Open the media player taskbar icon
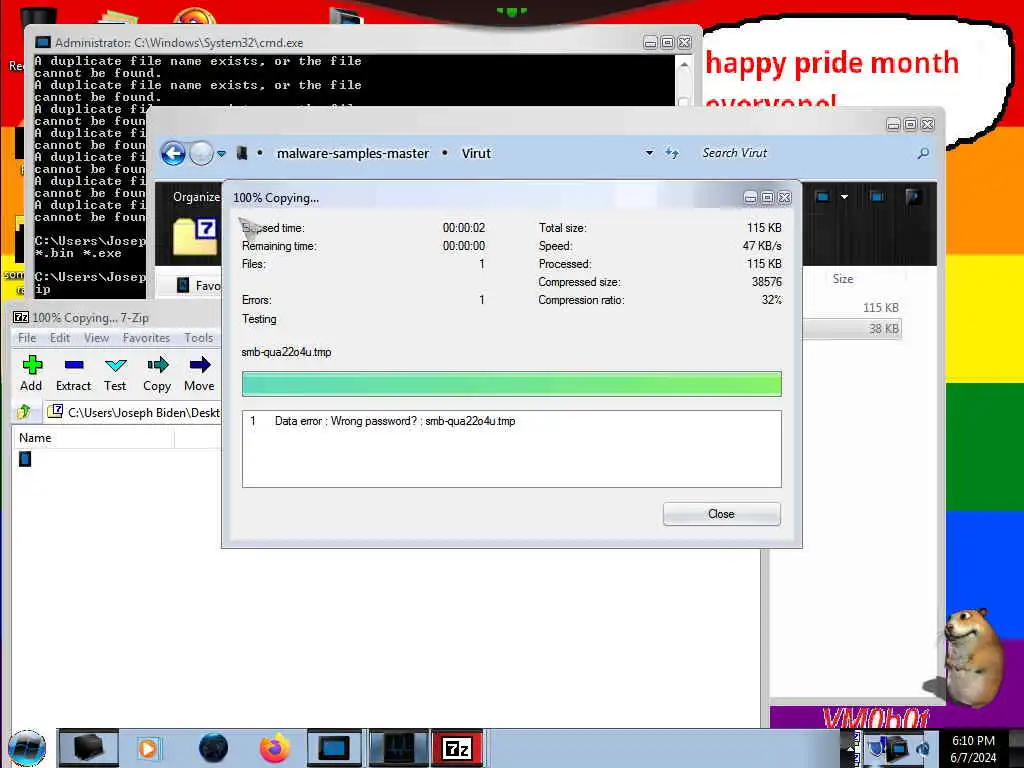Image resolution: width=1024 pixels, height=768 pixels. (148, 748)
